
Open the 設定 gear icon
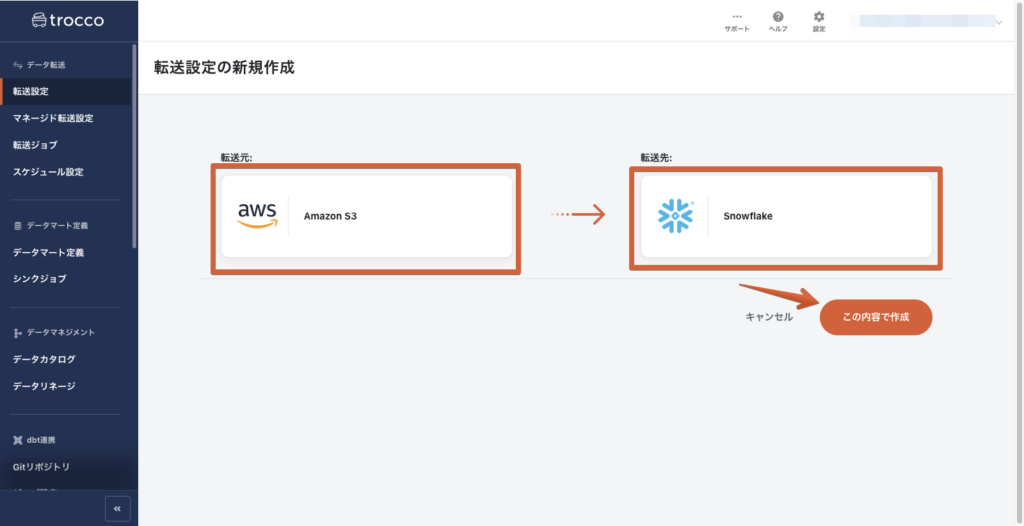(819, 17)
